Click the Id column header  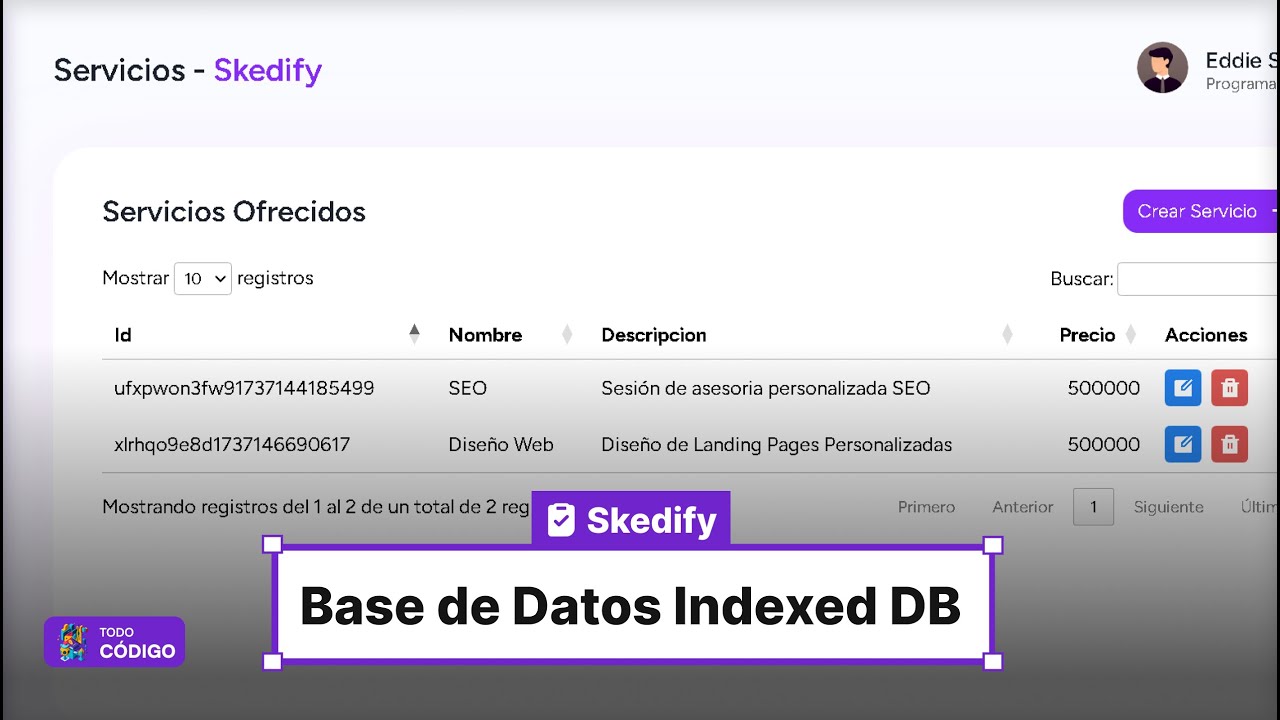(123, 335)
